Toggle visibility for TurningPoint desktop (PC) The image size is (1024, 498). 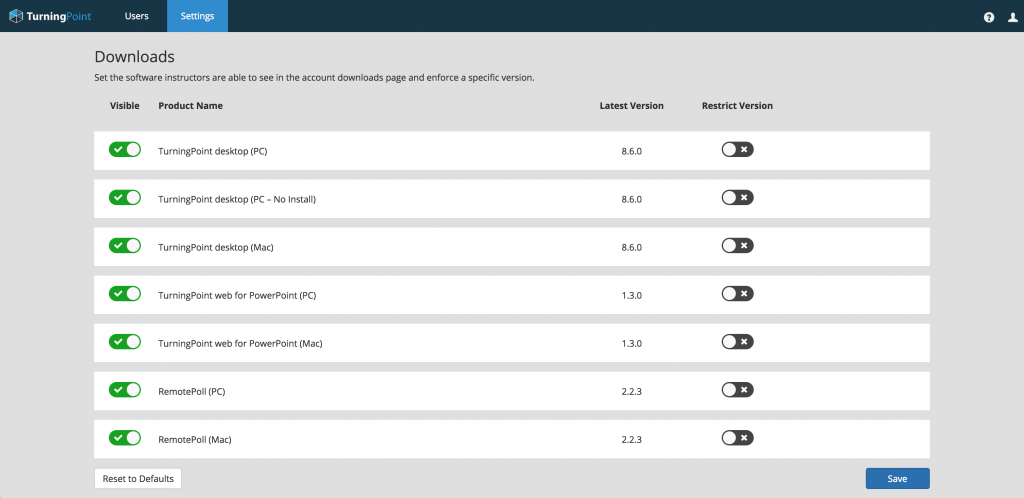point(125,150)
